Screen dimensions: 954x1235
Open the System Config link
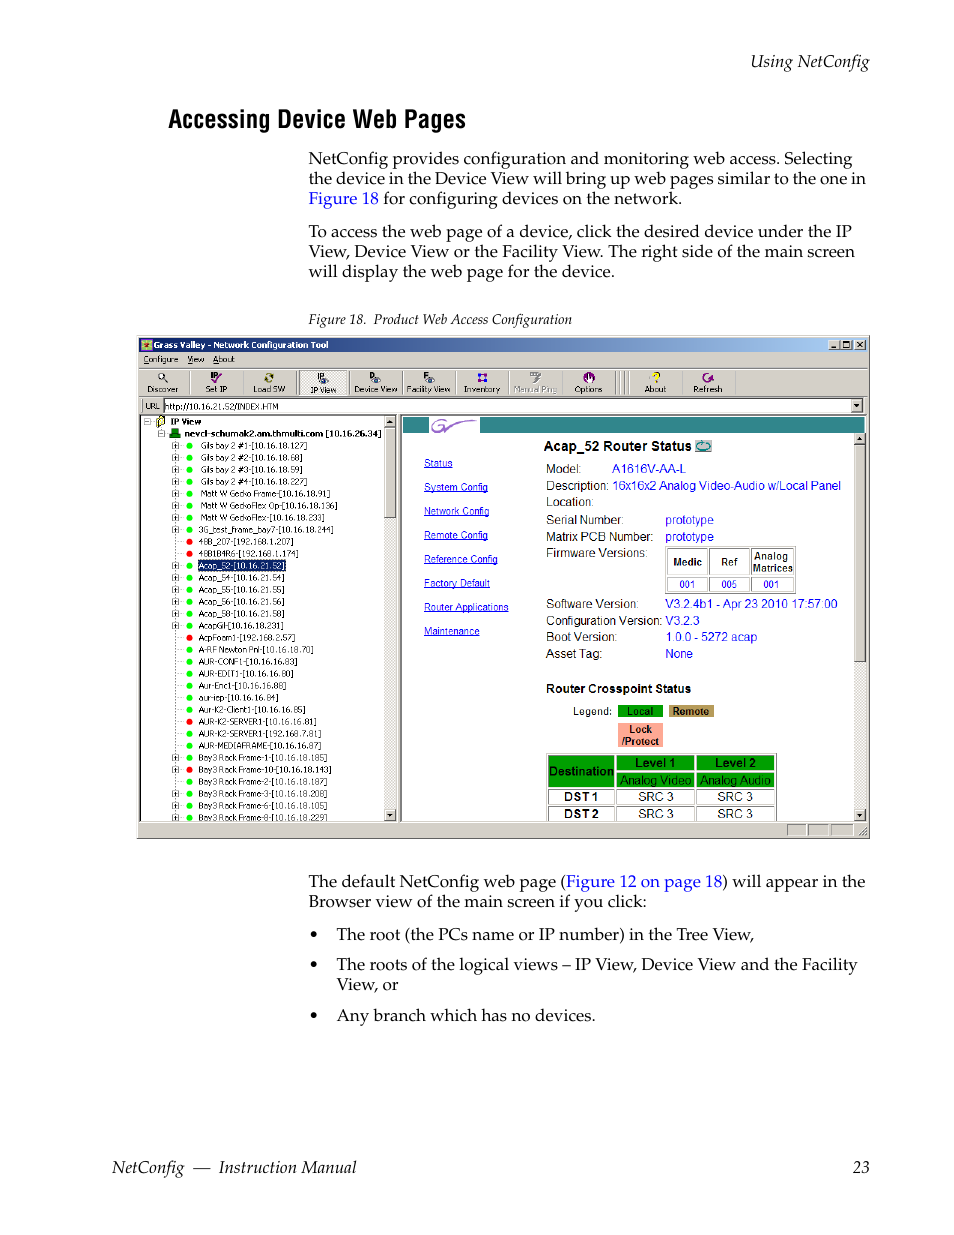click(x=456, y=487)
